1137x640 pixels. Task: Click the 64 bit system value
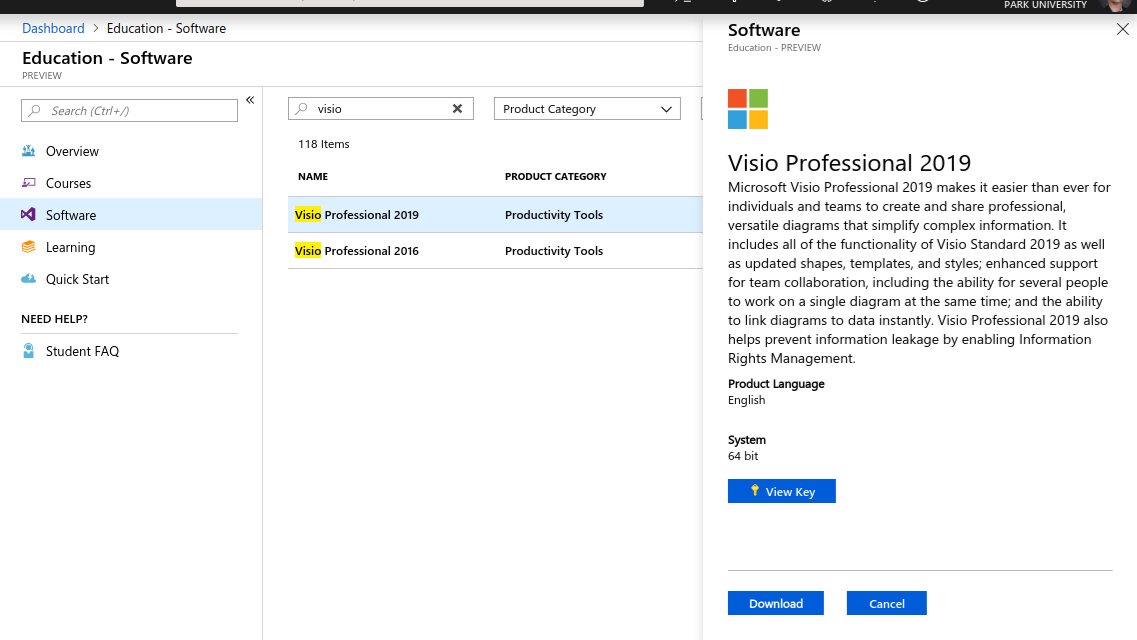pyautogui.click(x=743, y=456)
